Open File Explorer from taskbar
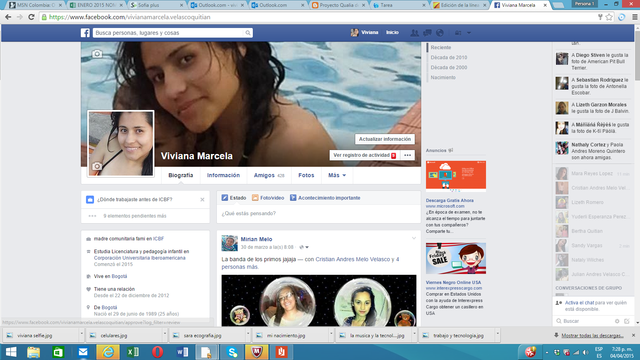640x360 pixels. point(33,352)
